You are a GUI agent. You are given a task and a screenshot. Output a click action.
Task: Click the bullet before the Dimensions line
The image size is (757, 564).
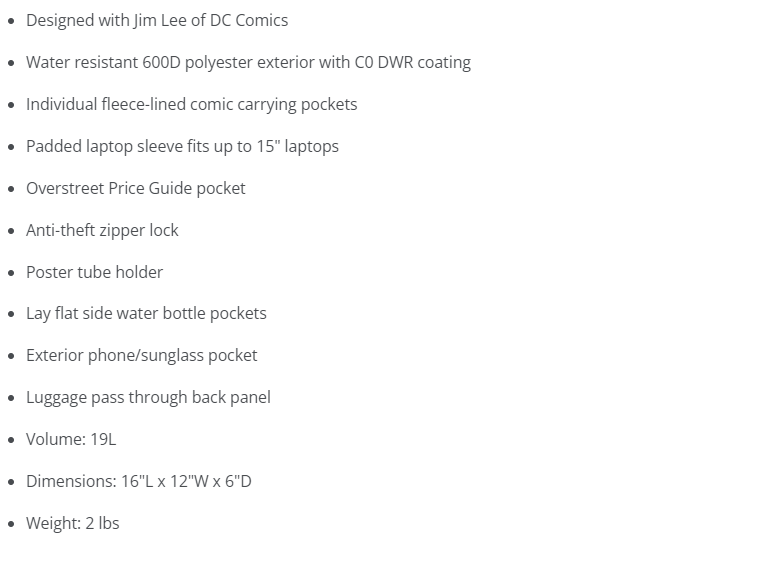tap(11, 482)
